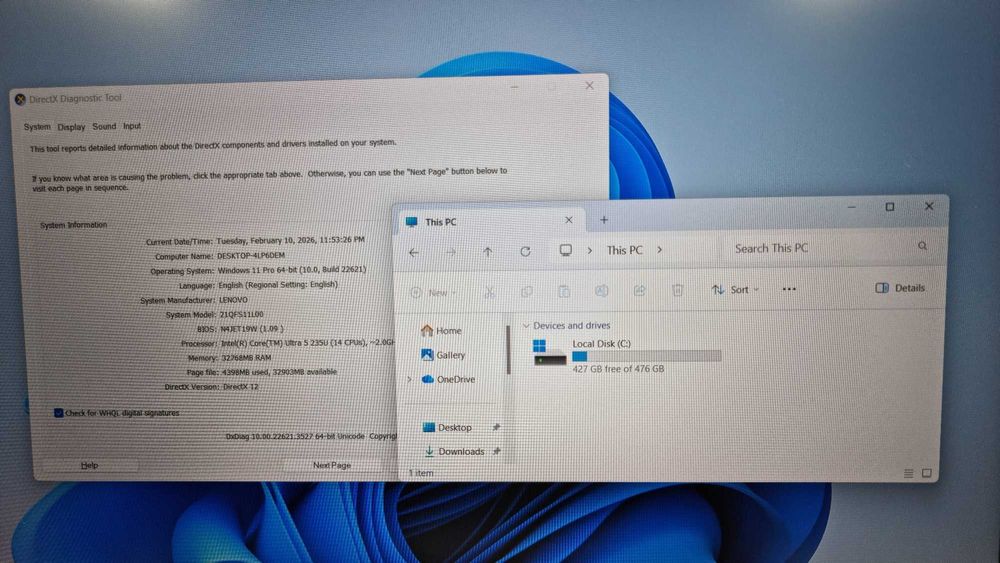The height and width of the screenshot is (563, 1000).
Task: Click the Rename icon in toolbar
Action: 601,291
